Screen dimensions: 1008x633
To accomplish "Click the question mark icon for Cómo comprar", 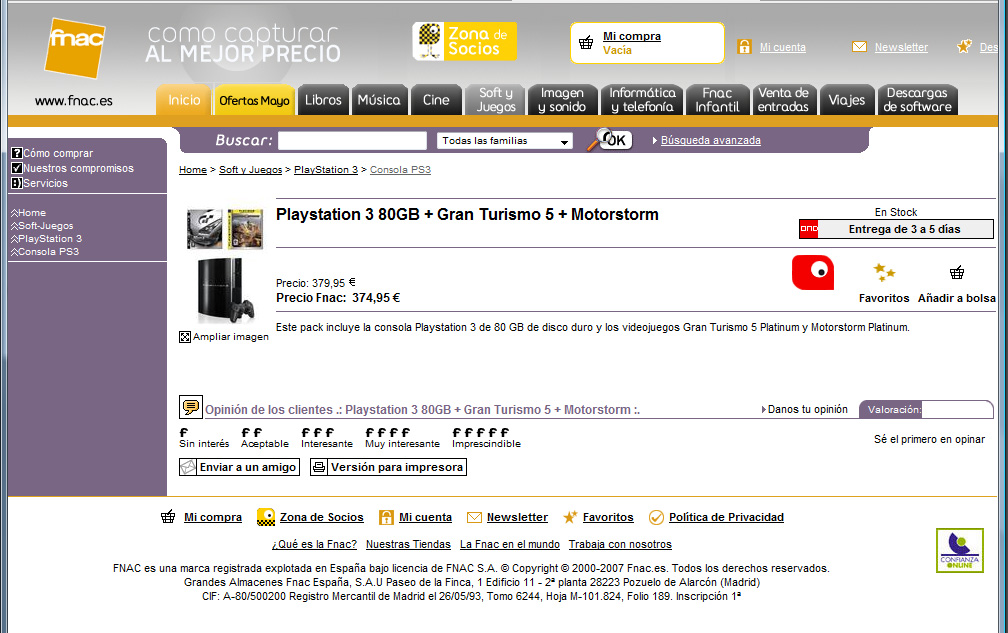I will [x=17, y=153].
